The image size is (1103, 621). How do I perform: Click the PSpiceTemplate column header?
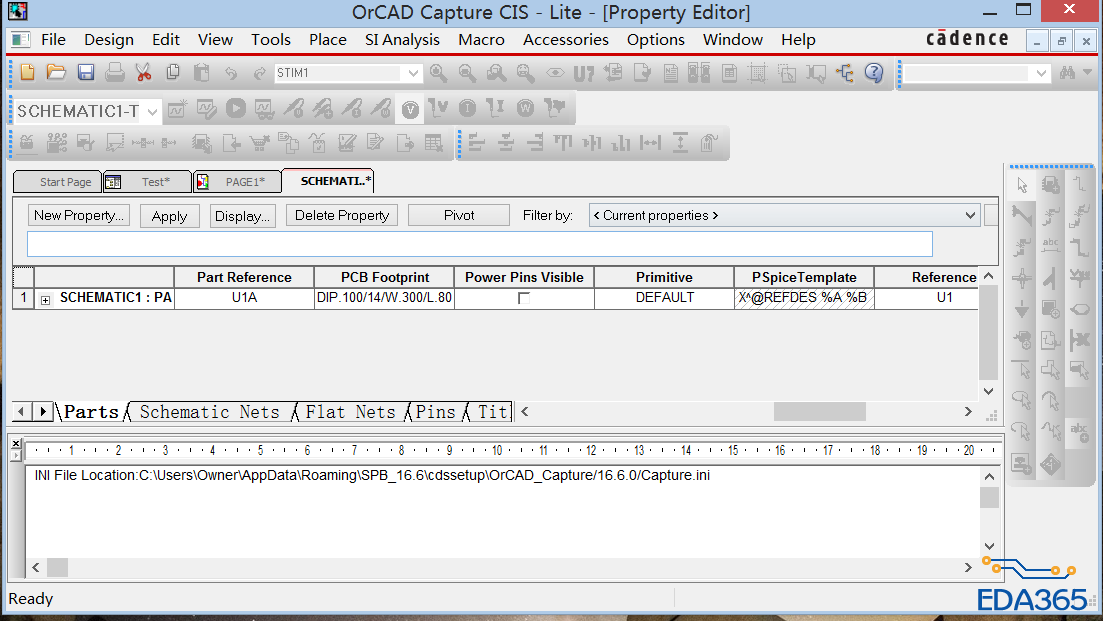pyautogui.click(x=804, y=277)
